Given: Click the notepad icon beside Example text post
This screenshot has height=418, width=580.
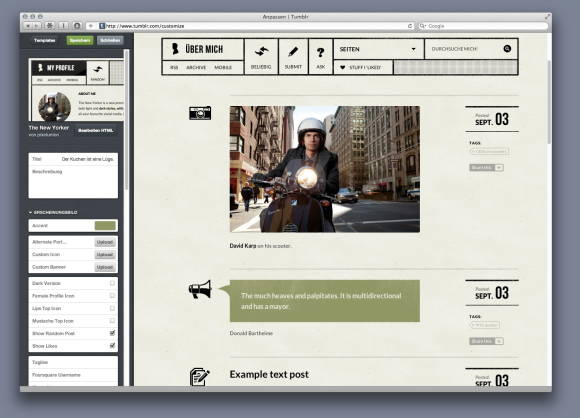Looking at the screenshot, I should (200, 377).
